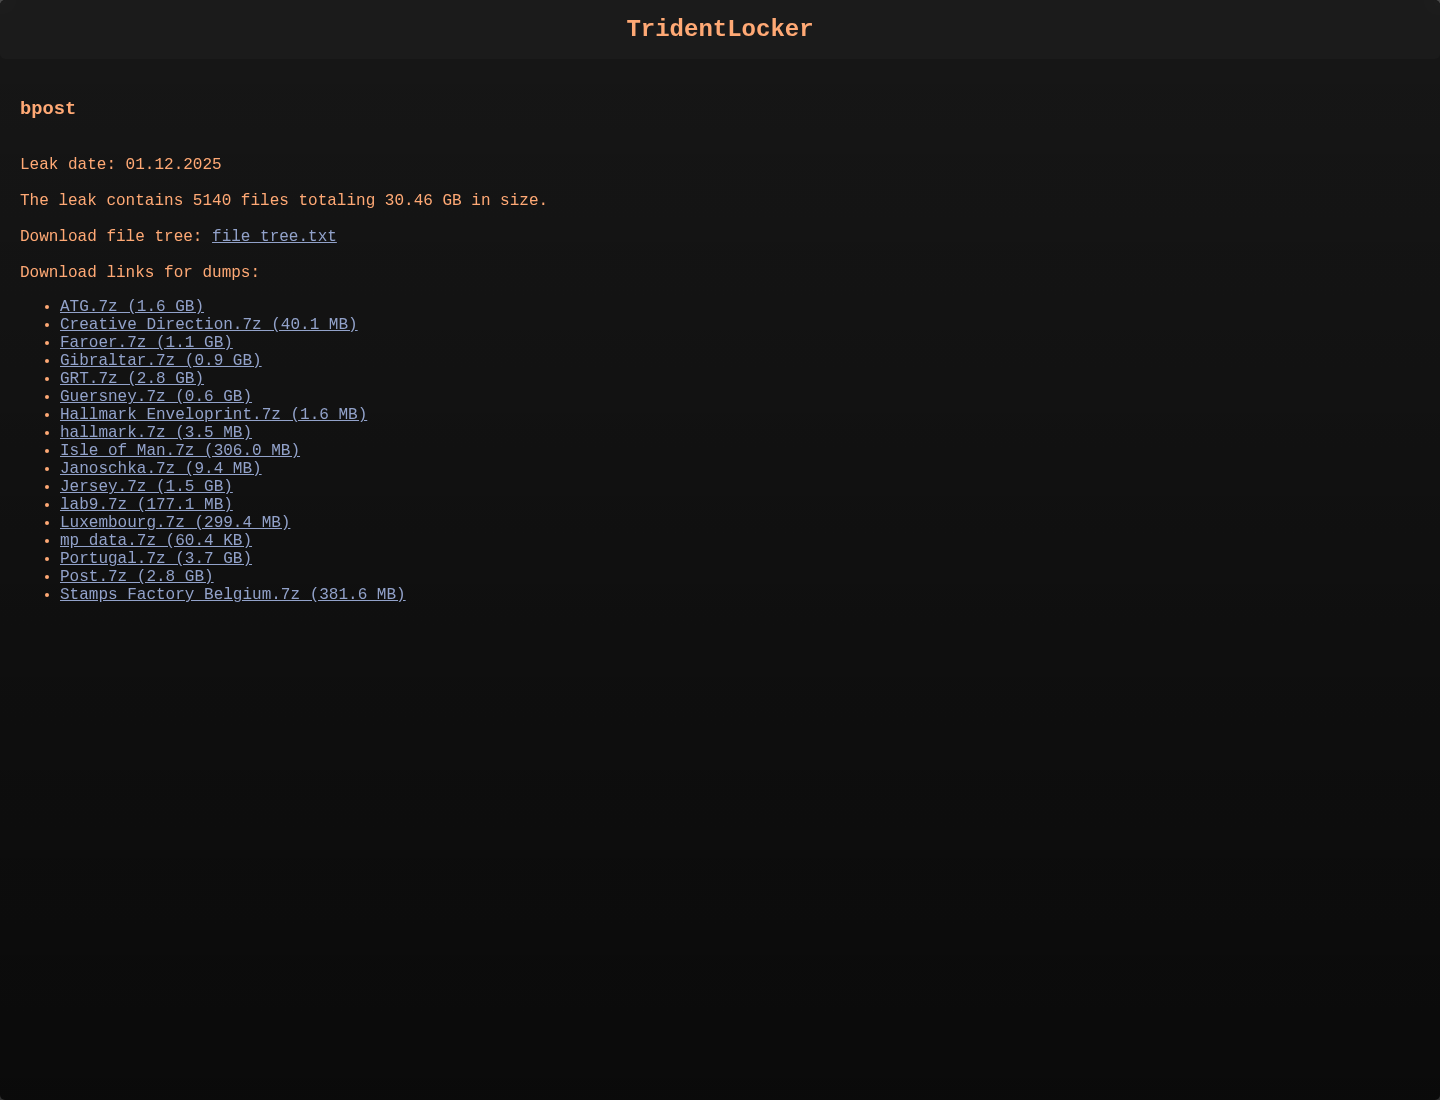Select the hallmark.7z (3.5 MB) link
This screenshot has width=1440, height=1100.
(156, 433)
